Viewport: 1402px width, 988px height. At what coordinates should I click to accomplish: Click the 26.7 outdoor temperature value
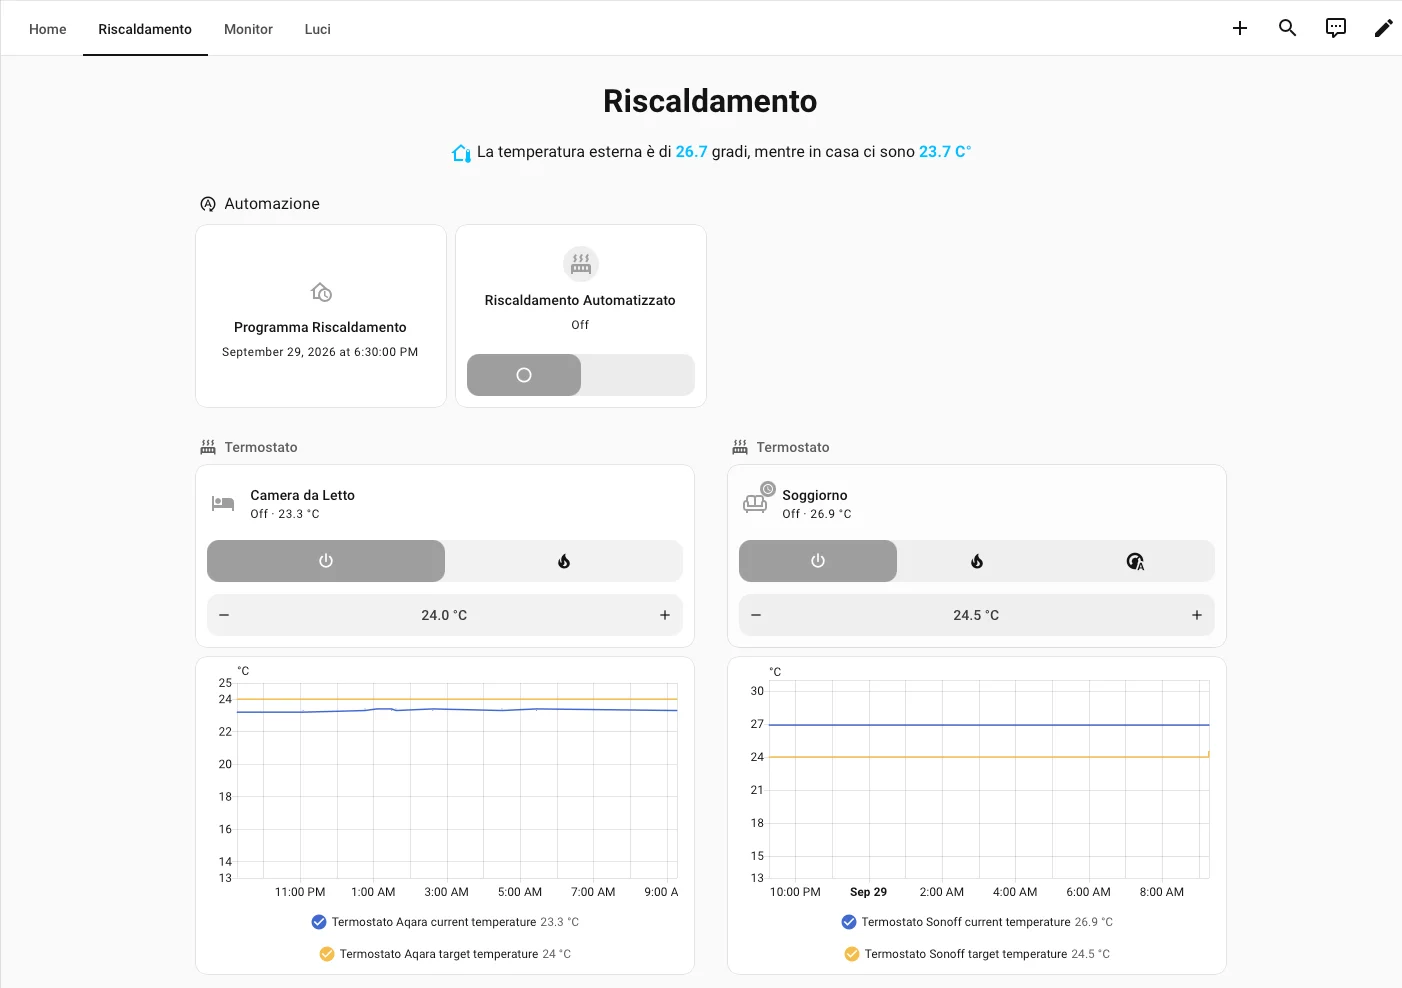pyautogui.click(x=691, y=152)
